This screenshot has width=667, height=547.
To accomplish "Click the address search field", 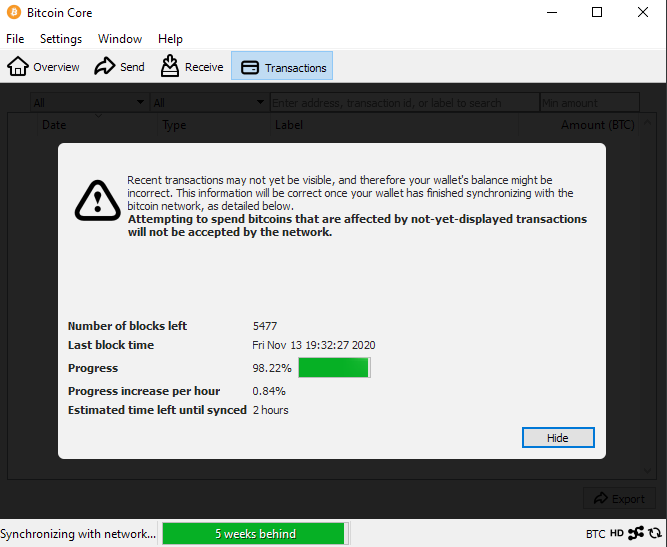I will coord(405,103).
